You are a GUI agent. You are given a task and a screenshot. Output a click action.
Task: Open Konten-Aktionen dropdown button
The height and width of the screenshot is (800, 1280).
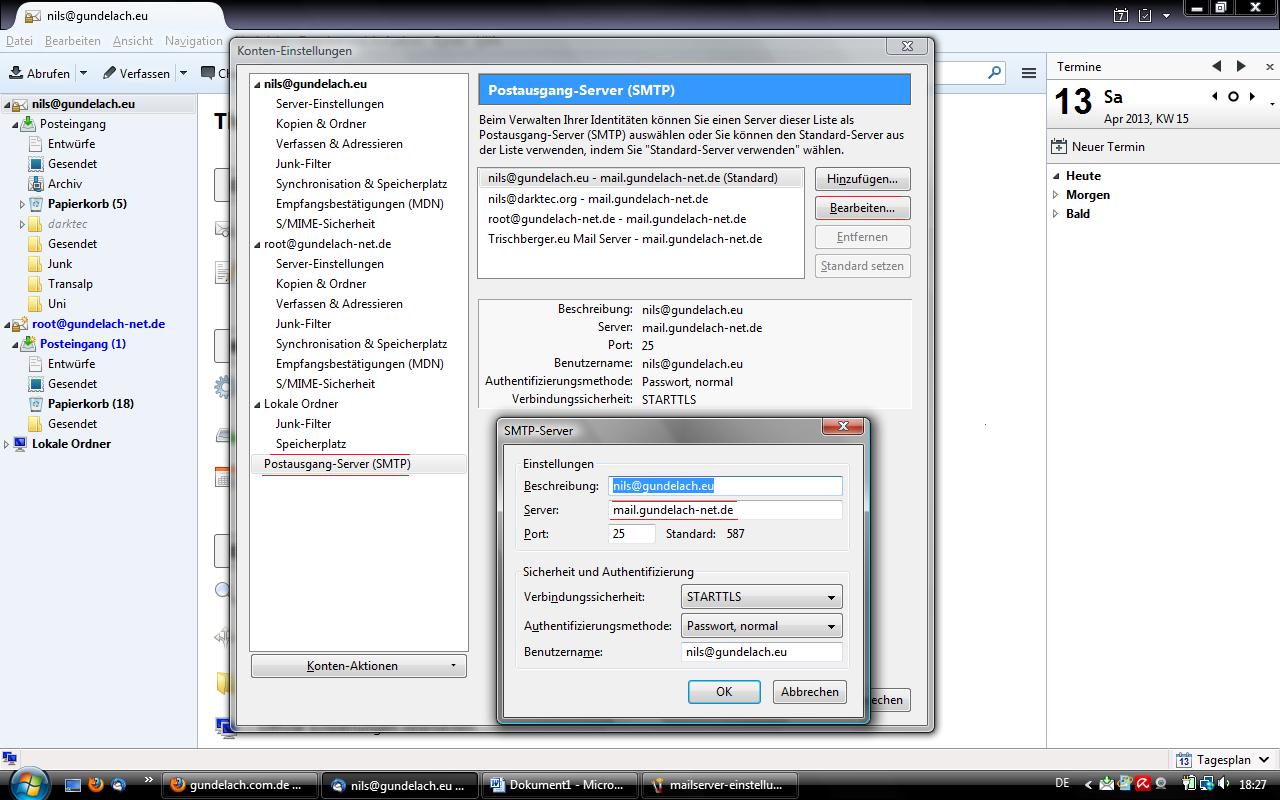358,666
